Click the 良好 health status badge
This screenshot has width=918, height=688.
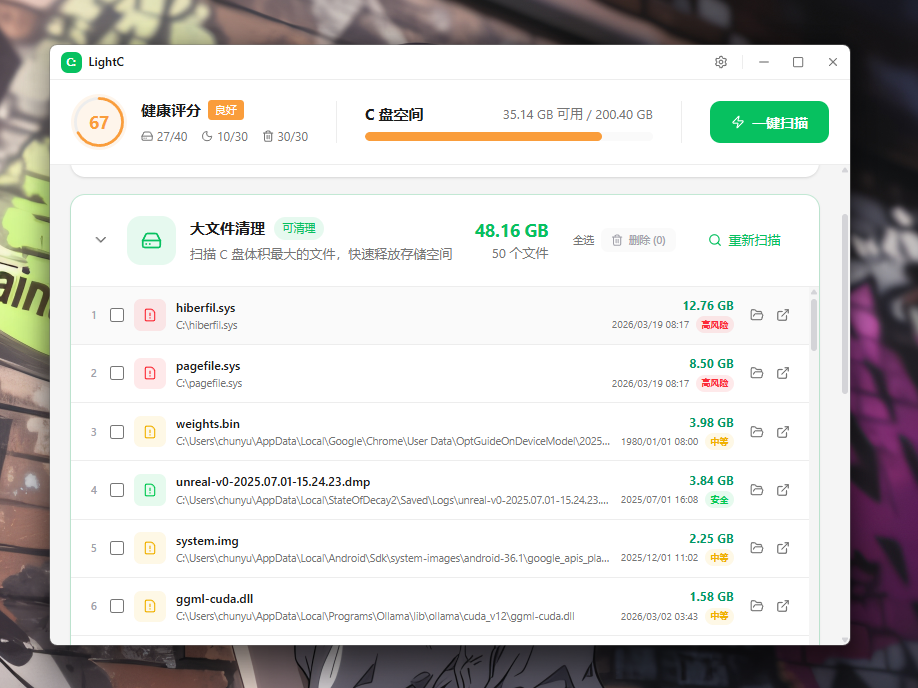[226, 110]
